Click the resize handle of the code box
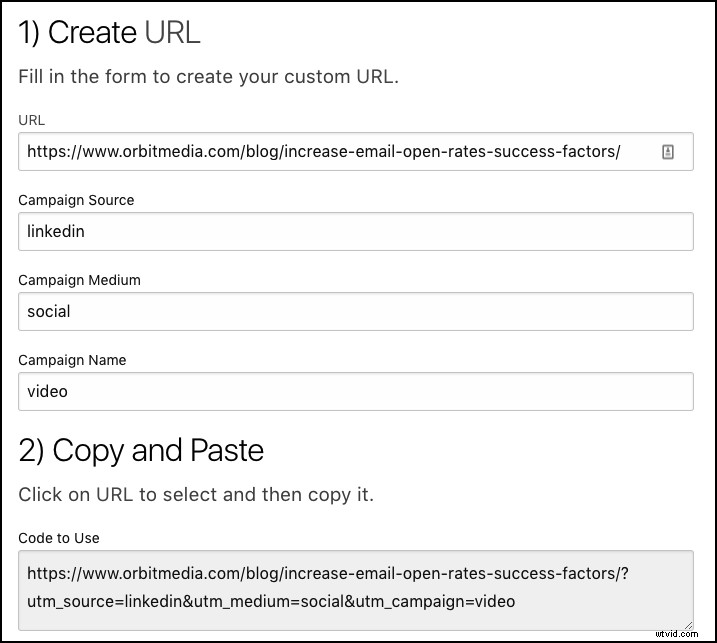Screen dimensions: 717x643 click(x=688, y=623)
